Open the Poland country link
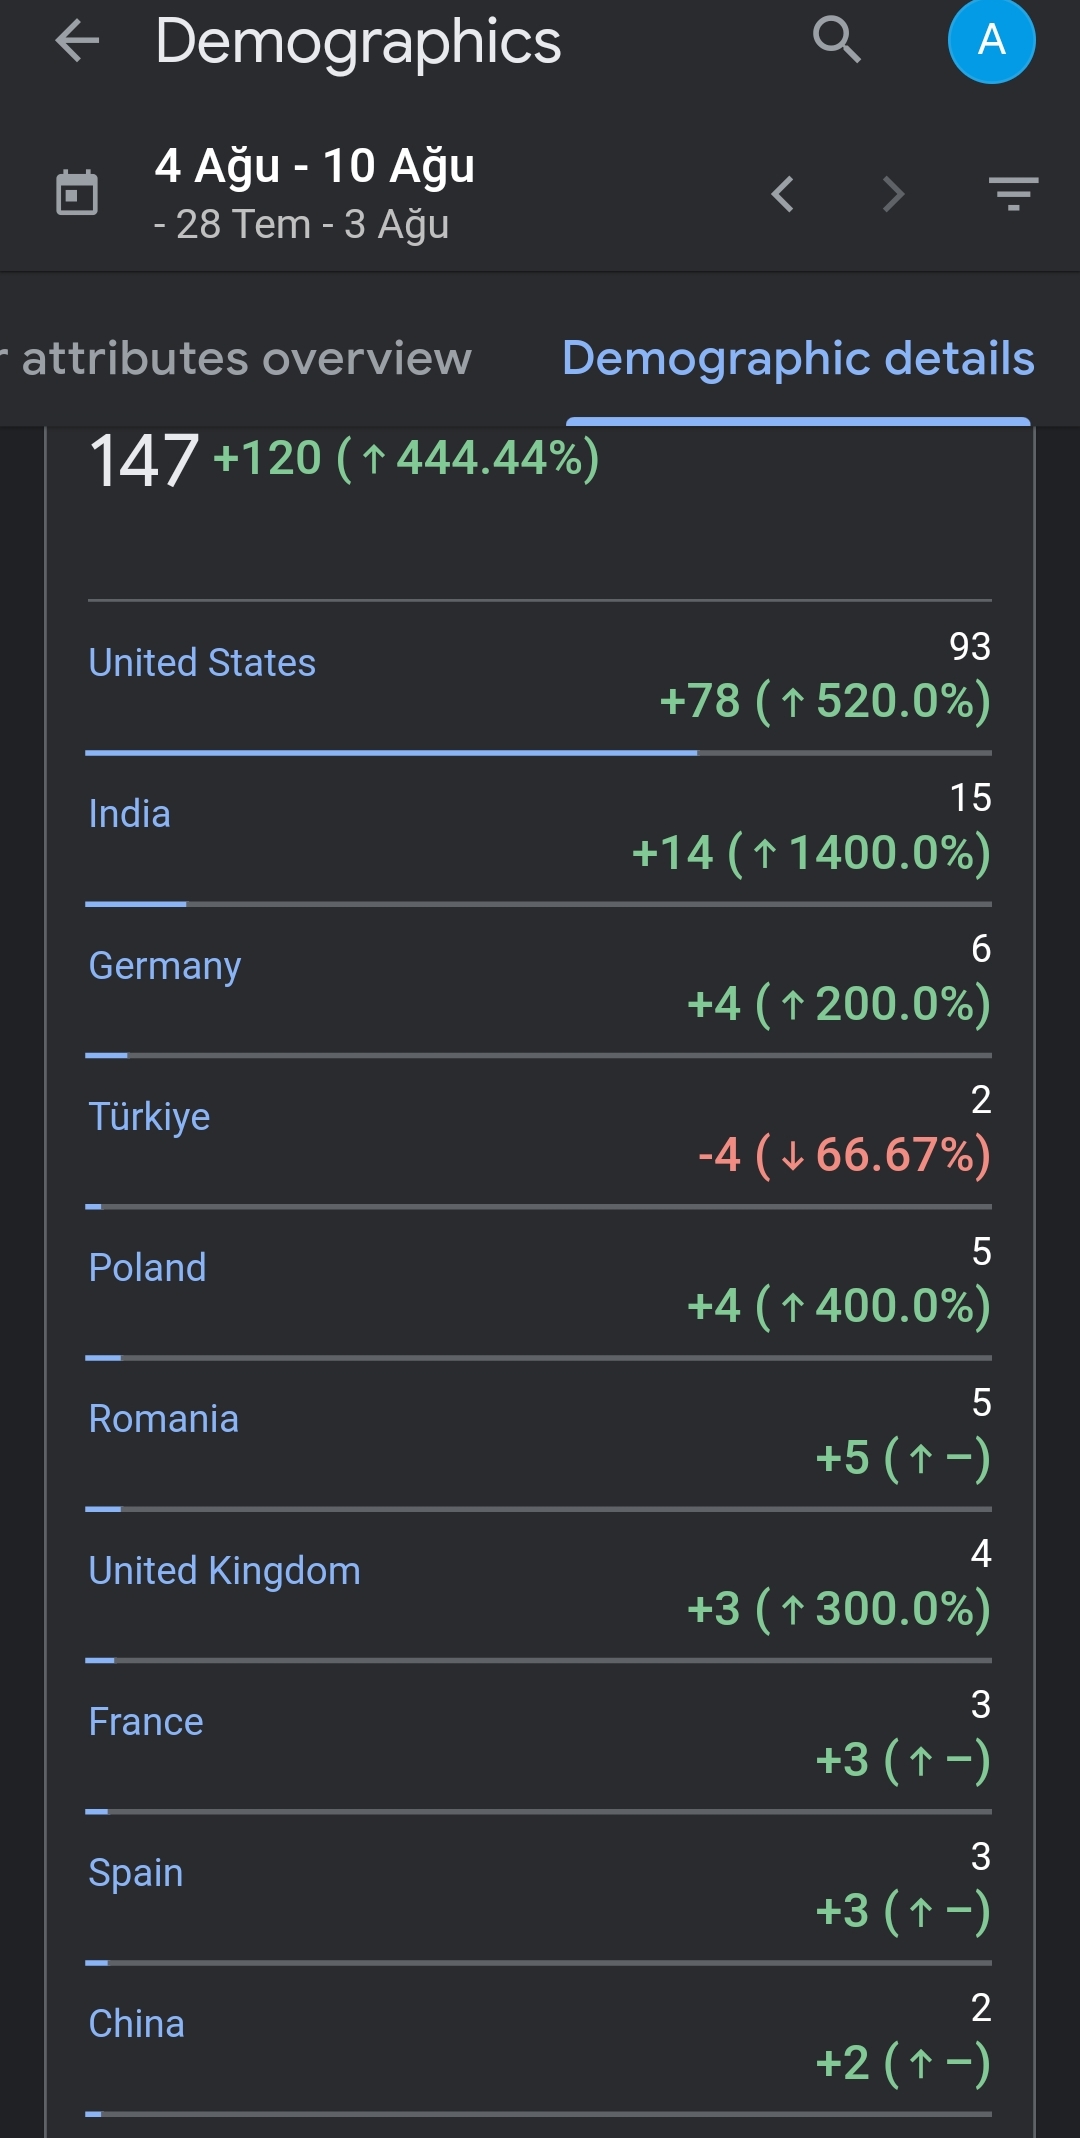 pos(147,1268)
